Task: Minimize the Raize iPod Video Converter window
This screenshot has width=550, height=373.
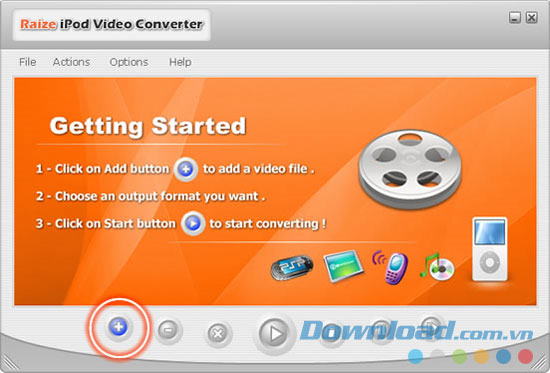Action: coord(515,18)
